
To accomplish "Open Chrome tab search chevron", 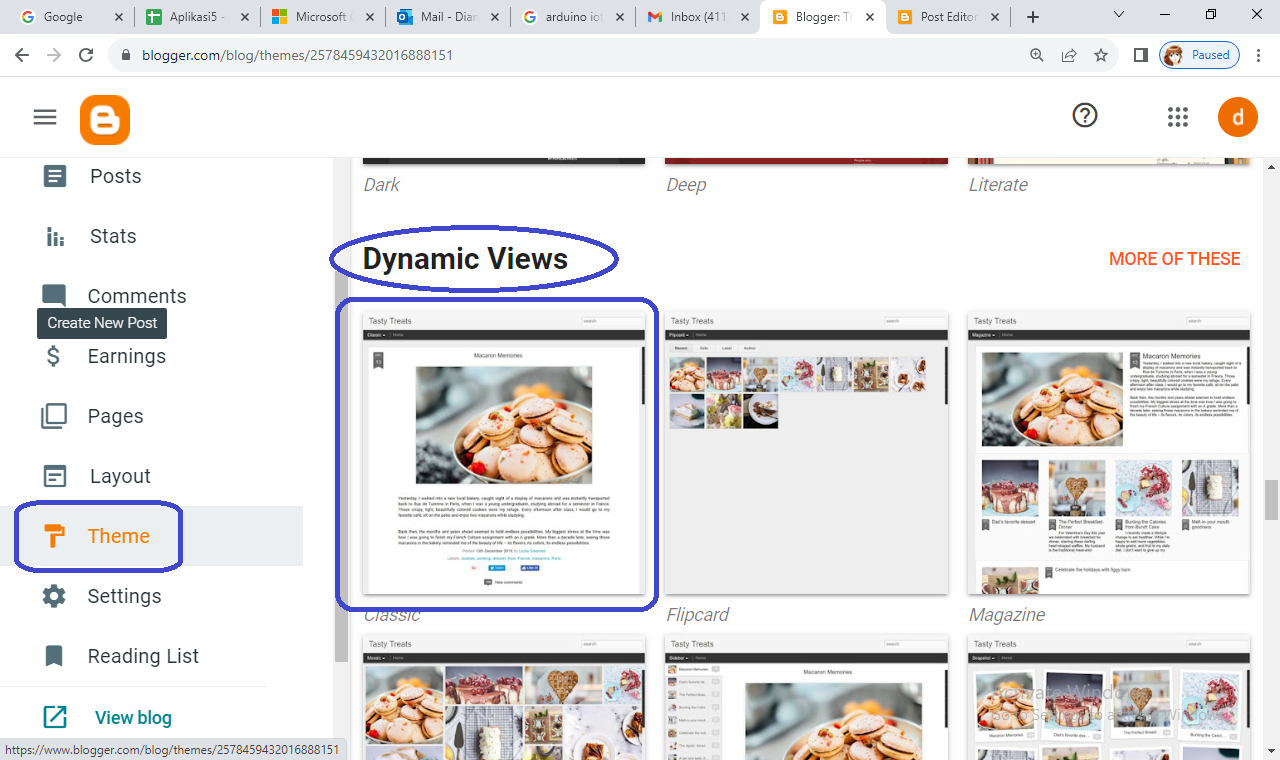I will [1121, 16].
